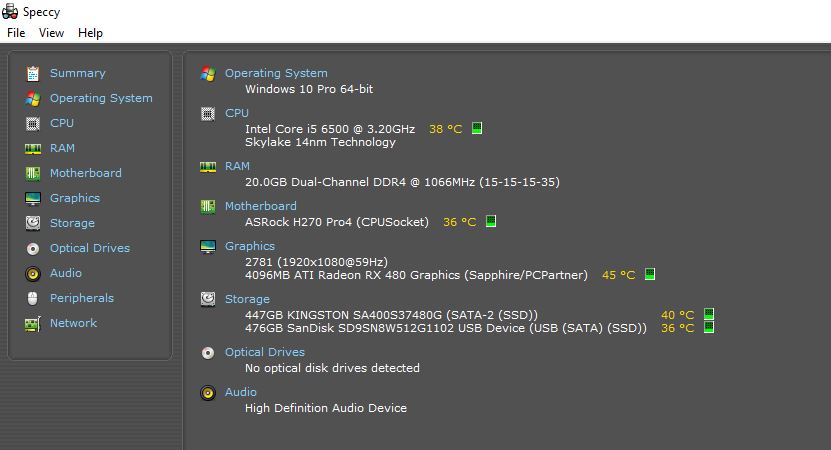The height and width of the screenshot is (450, 831).
Task: Click the Radeon RX 480 temperature indicator icon
Action: (650, 274)
